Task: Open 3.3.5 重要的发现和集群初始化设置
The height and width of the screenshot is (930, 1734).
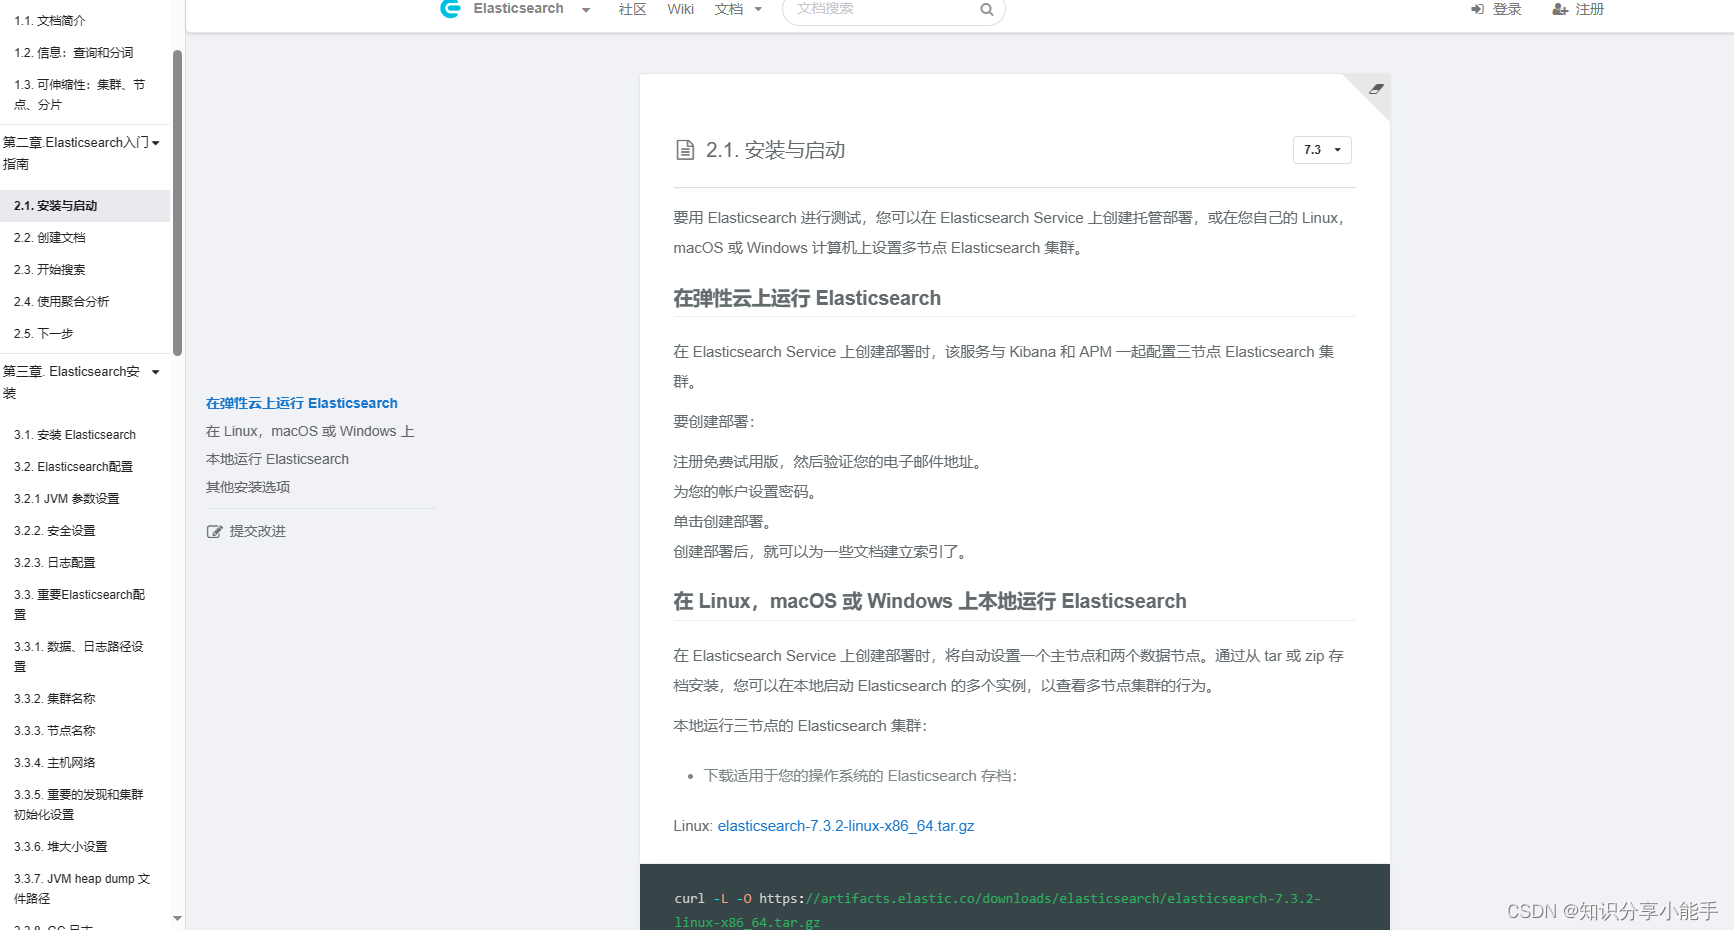Action: pos(79,805)
